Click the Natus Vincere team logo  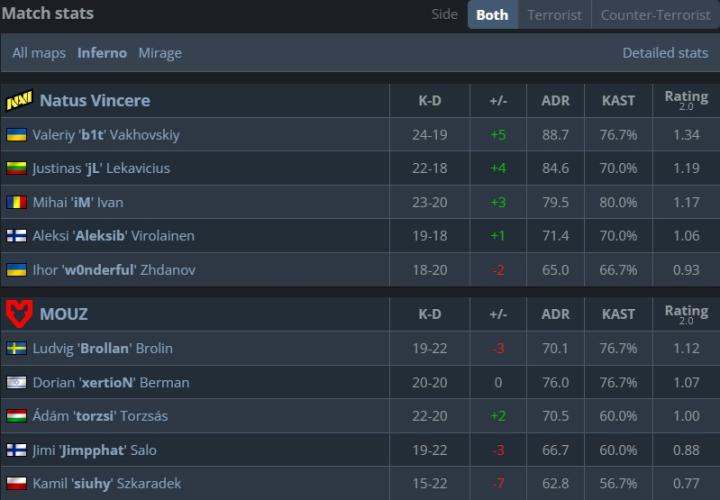point(18,101)
